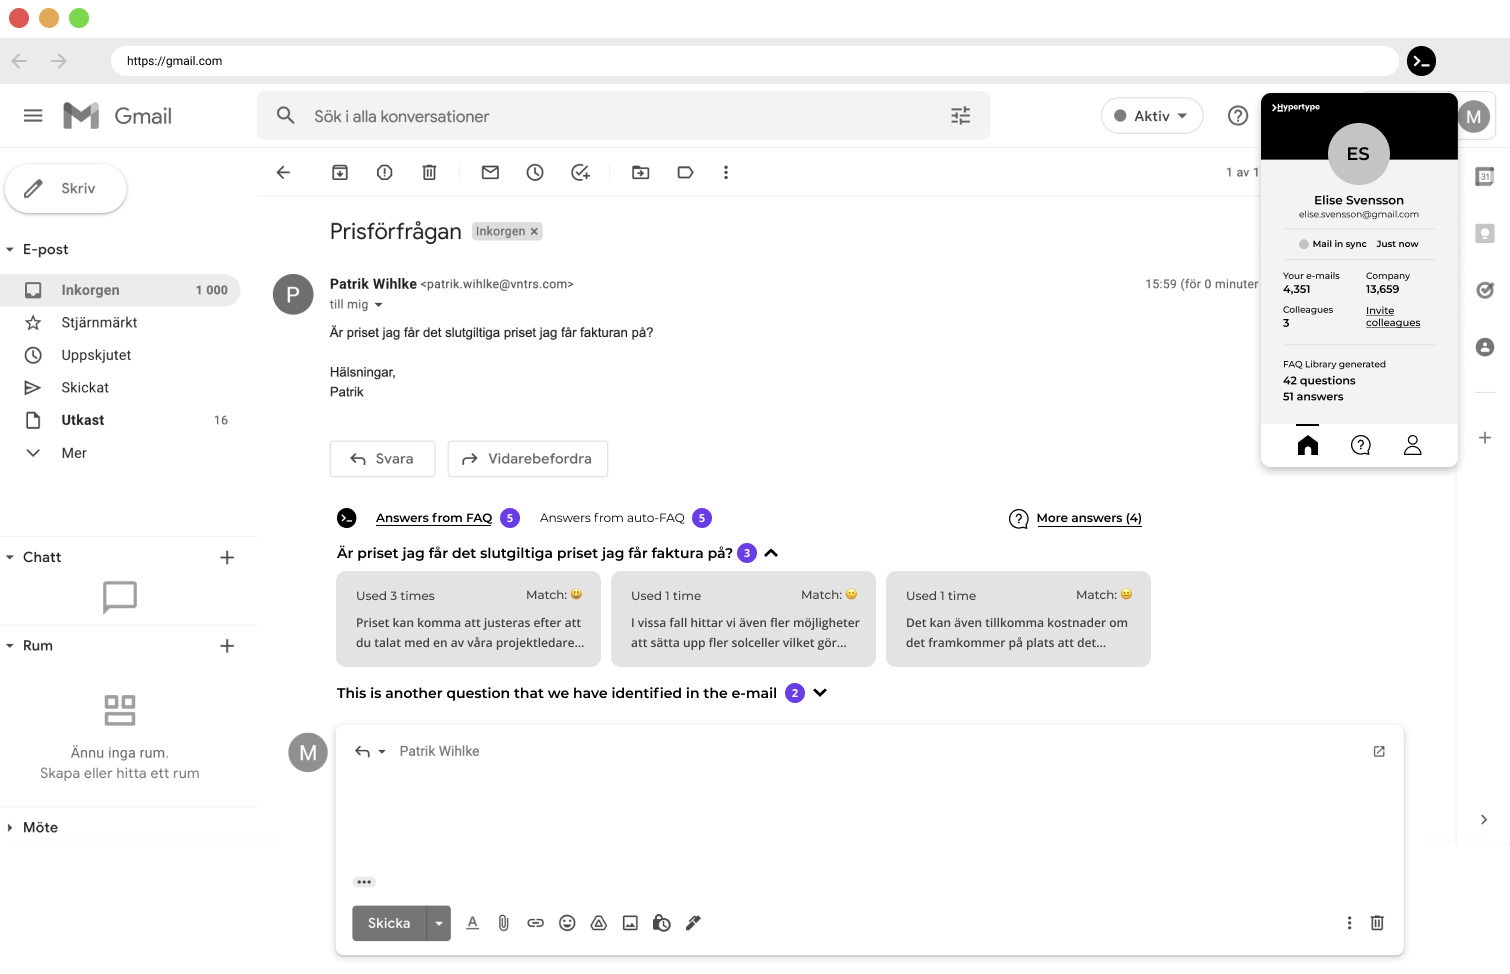The image size is (1510, 974).
Task: Click the Svara reply button
Action: pyautogui.click(x=382, y=459)
